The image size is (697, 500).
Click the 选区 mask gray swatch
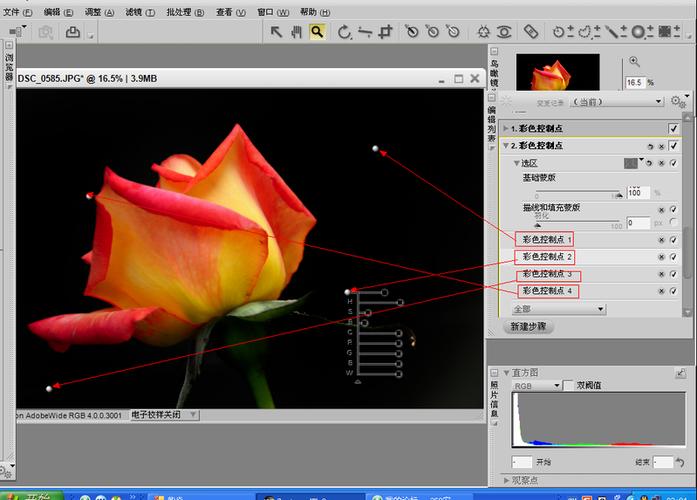630,164
